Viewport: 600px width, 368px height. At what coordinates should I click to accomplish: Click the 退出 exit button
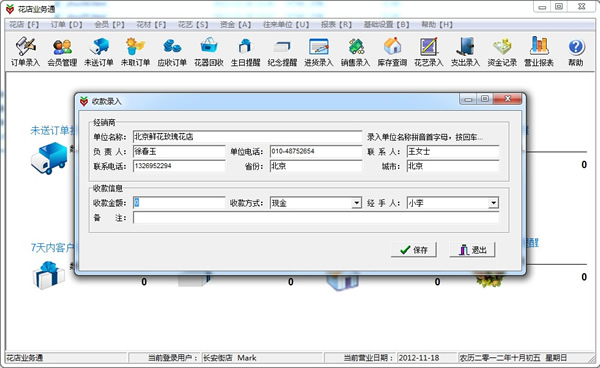473,250
